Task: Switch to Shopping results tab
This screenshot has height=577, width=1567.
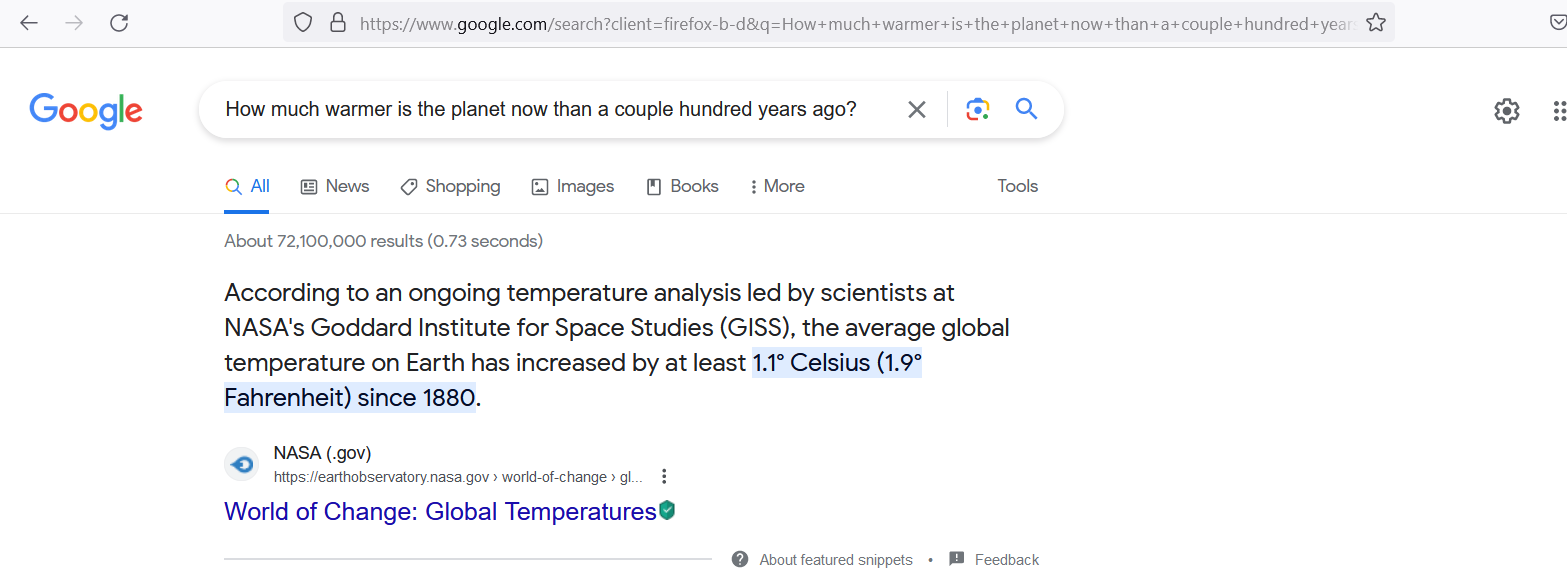Action: point(450,186)
